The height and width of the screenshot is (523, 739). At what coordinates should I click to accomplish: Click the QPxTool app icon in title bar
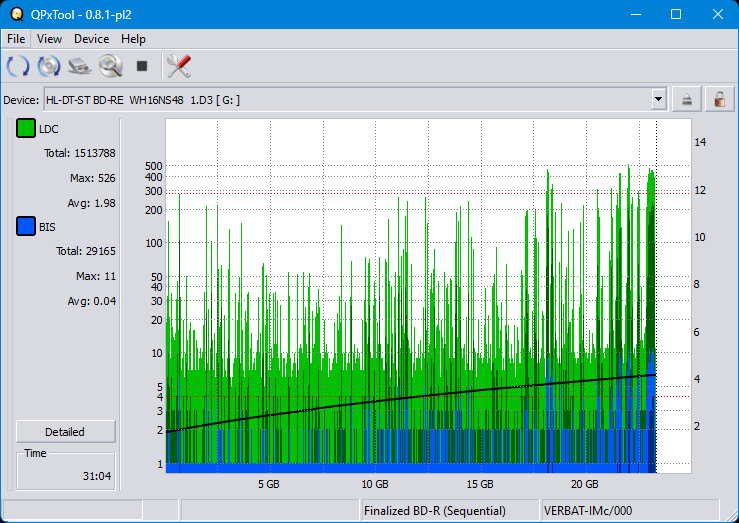coord(16,14)
